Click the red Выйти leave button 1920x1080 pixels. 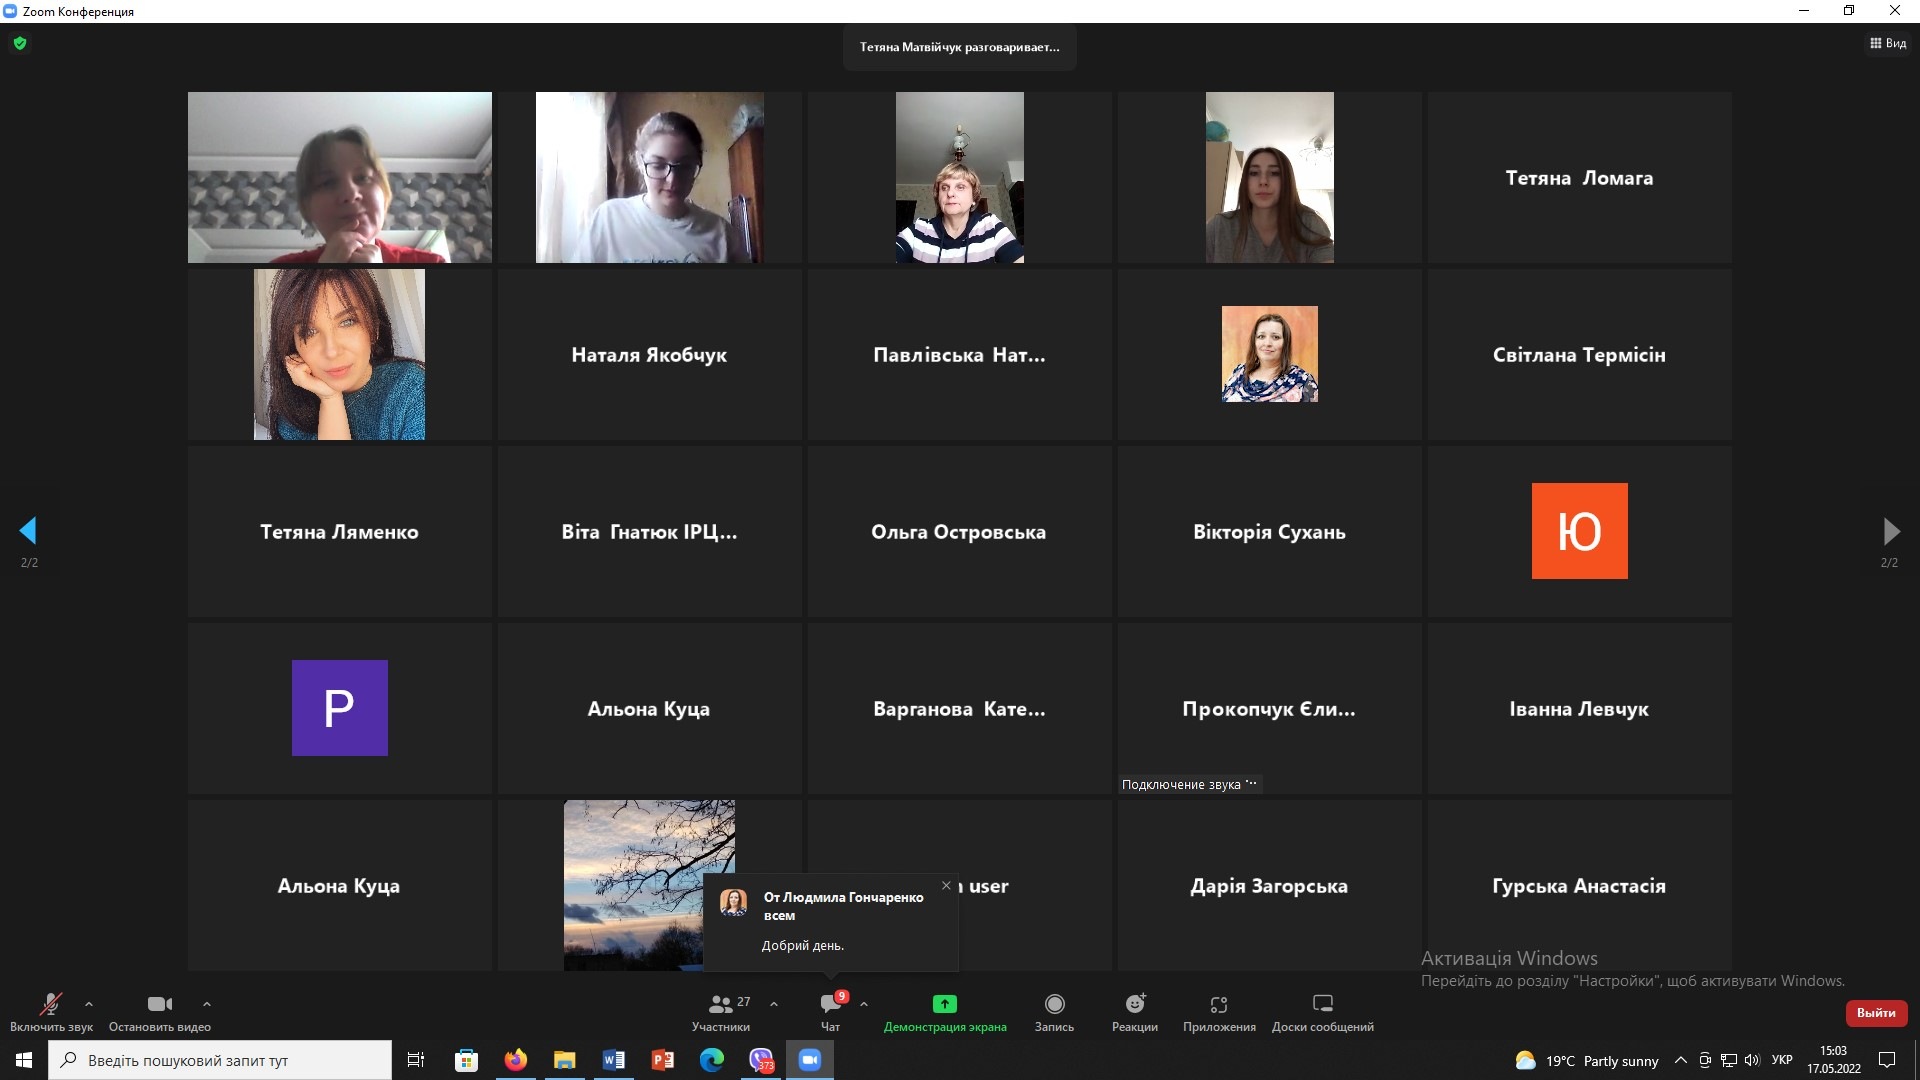[1876, 1013]
